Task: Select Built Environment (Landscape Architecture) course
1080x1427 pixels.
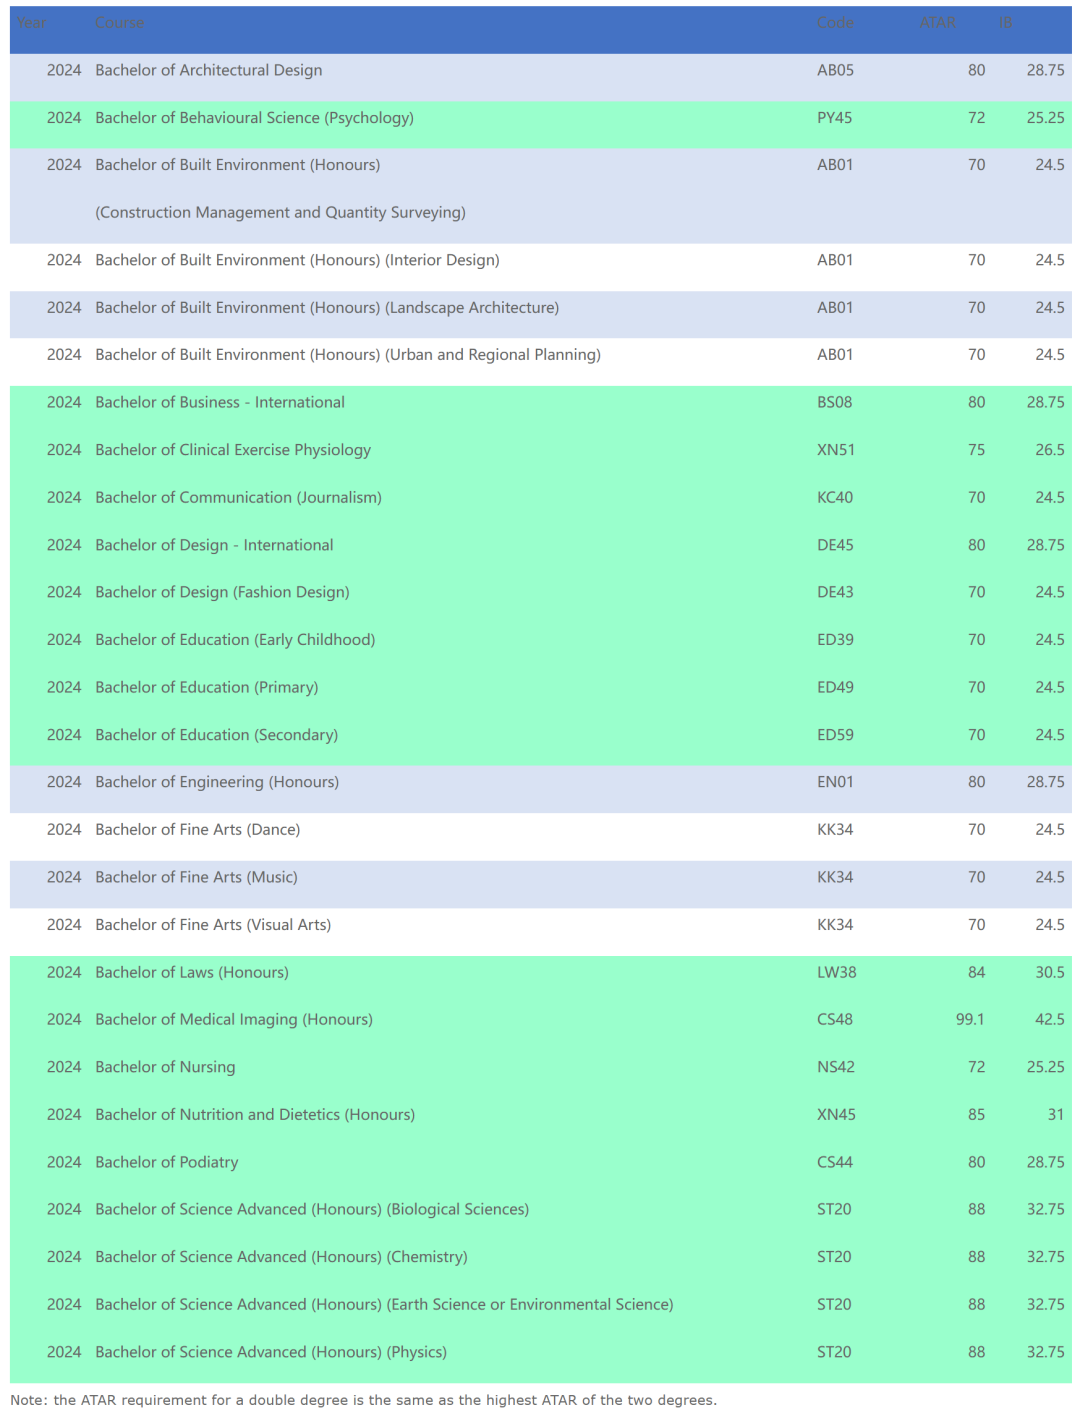Action: click(x=327, y=308)
